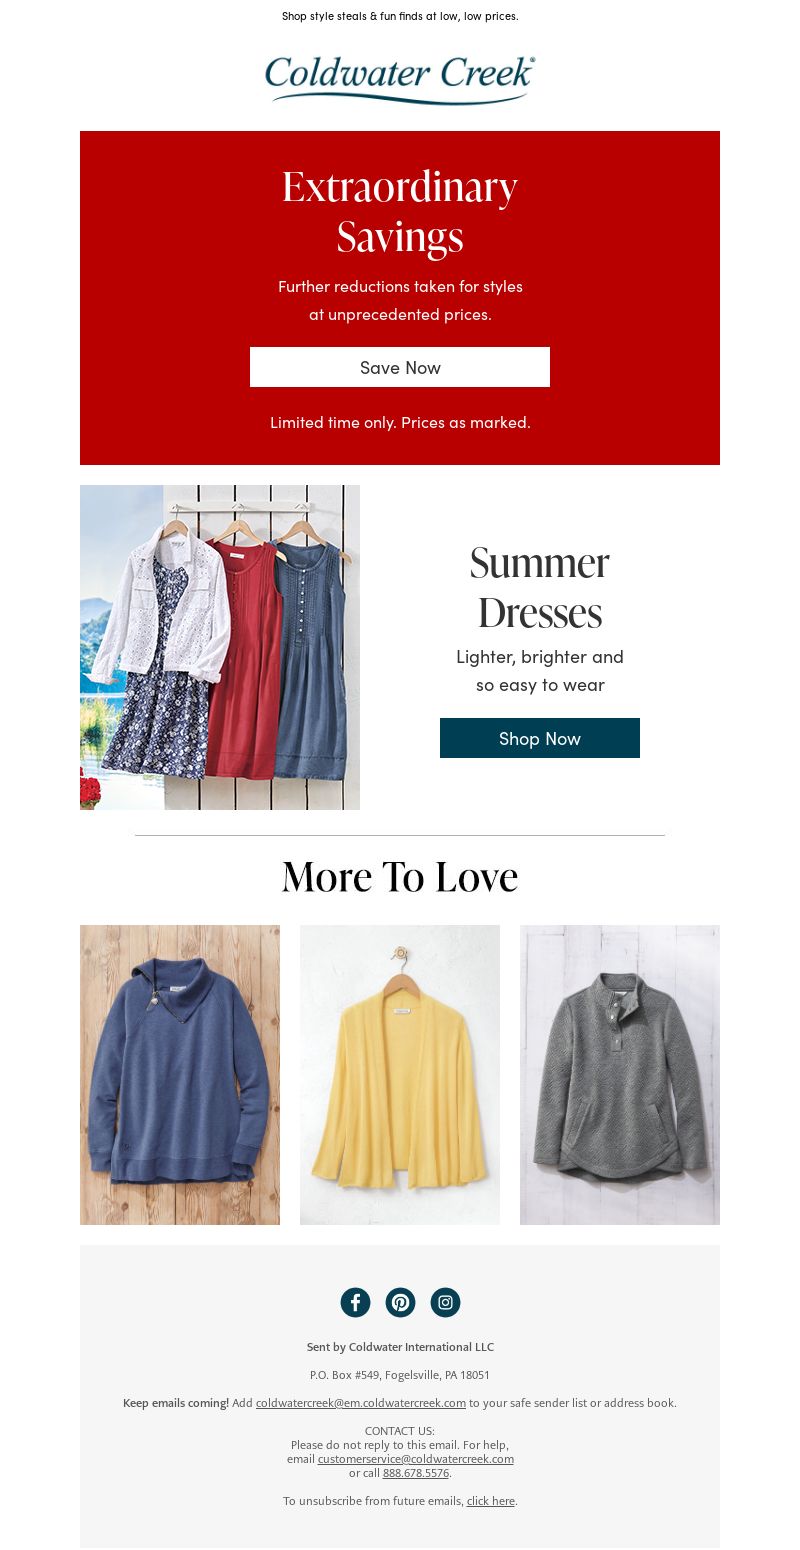The image size is (800, 1550).
Task: Open the Facebook social icon
Action: 355,1302
